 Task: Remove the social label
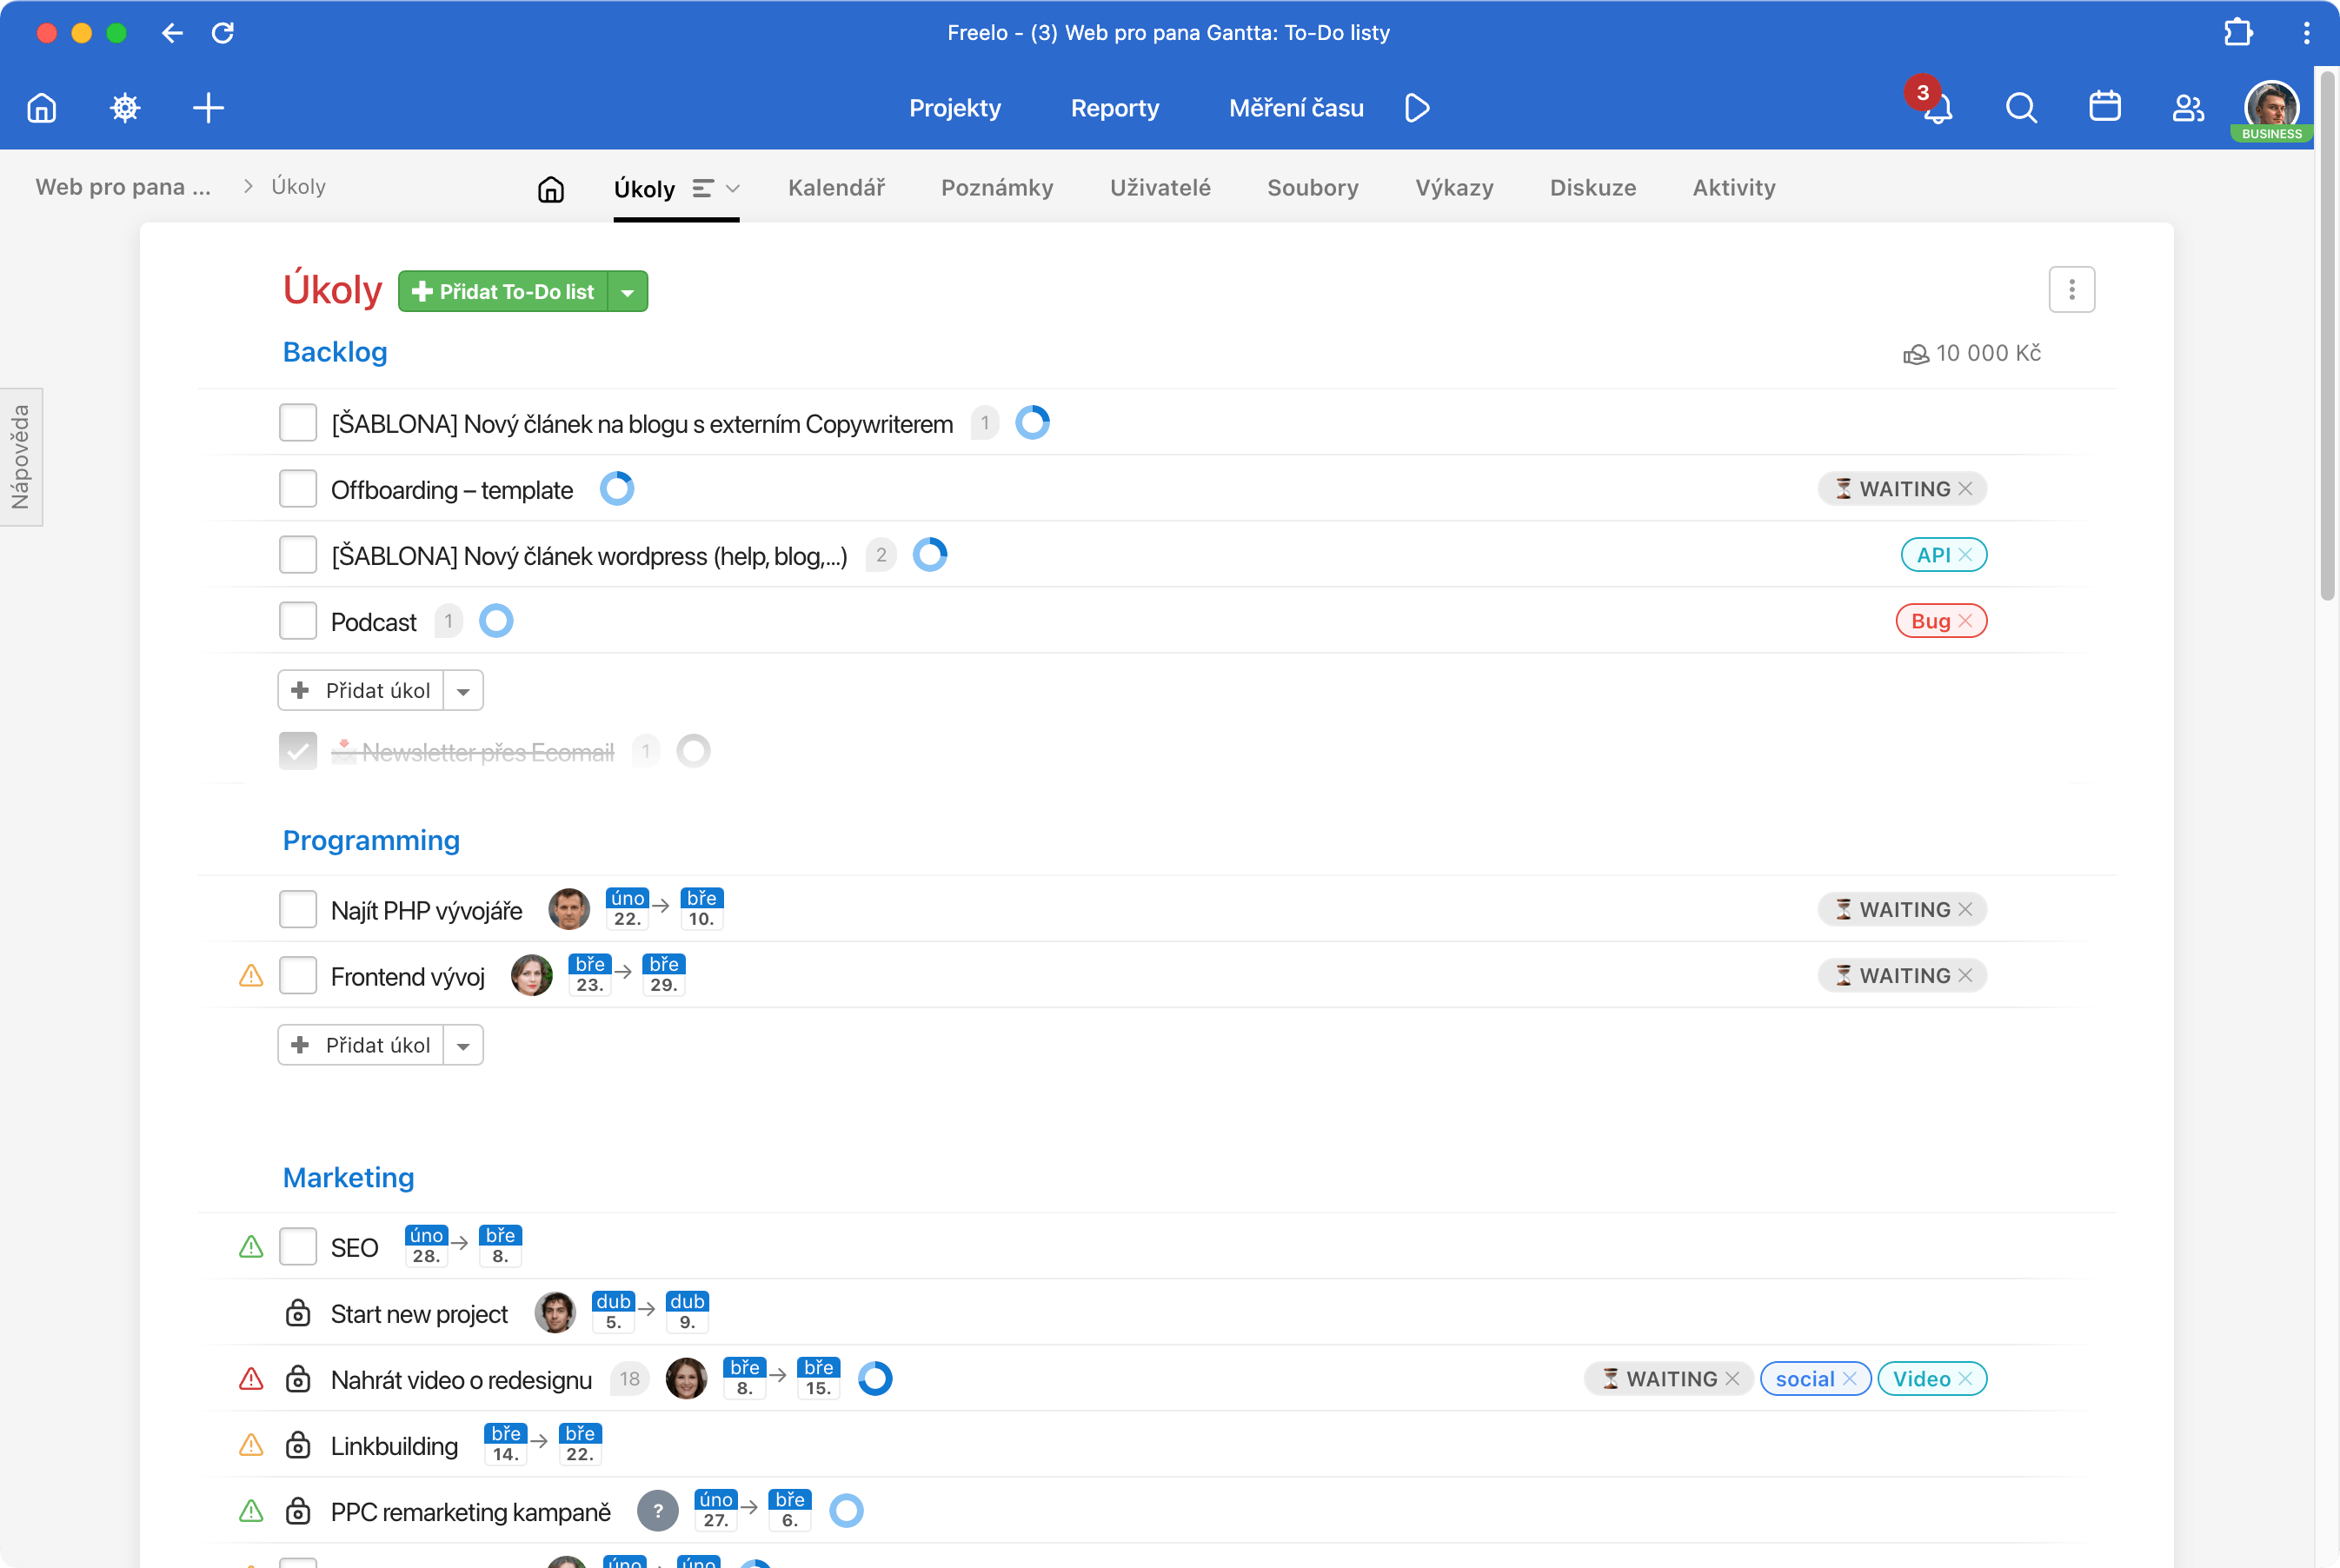coord(1849,1379)
